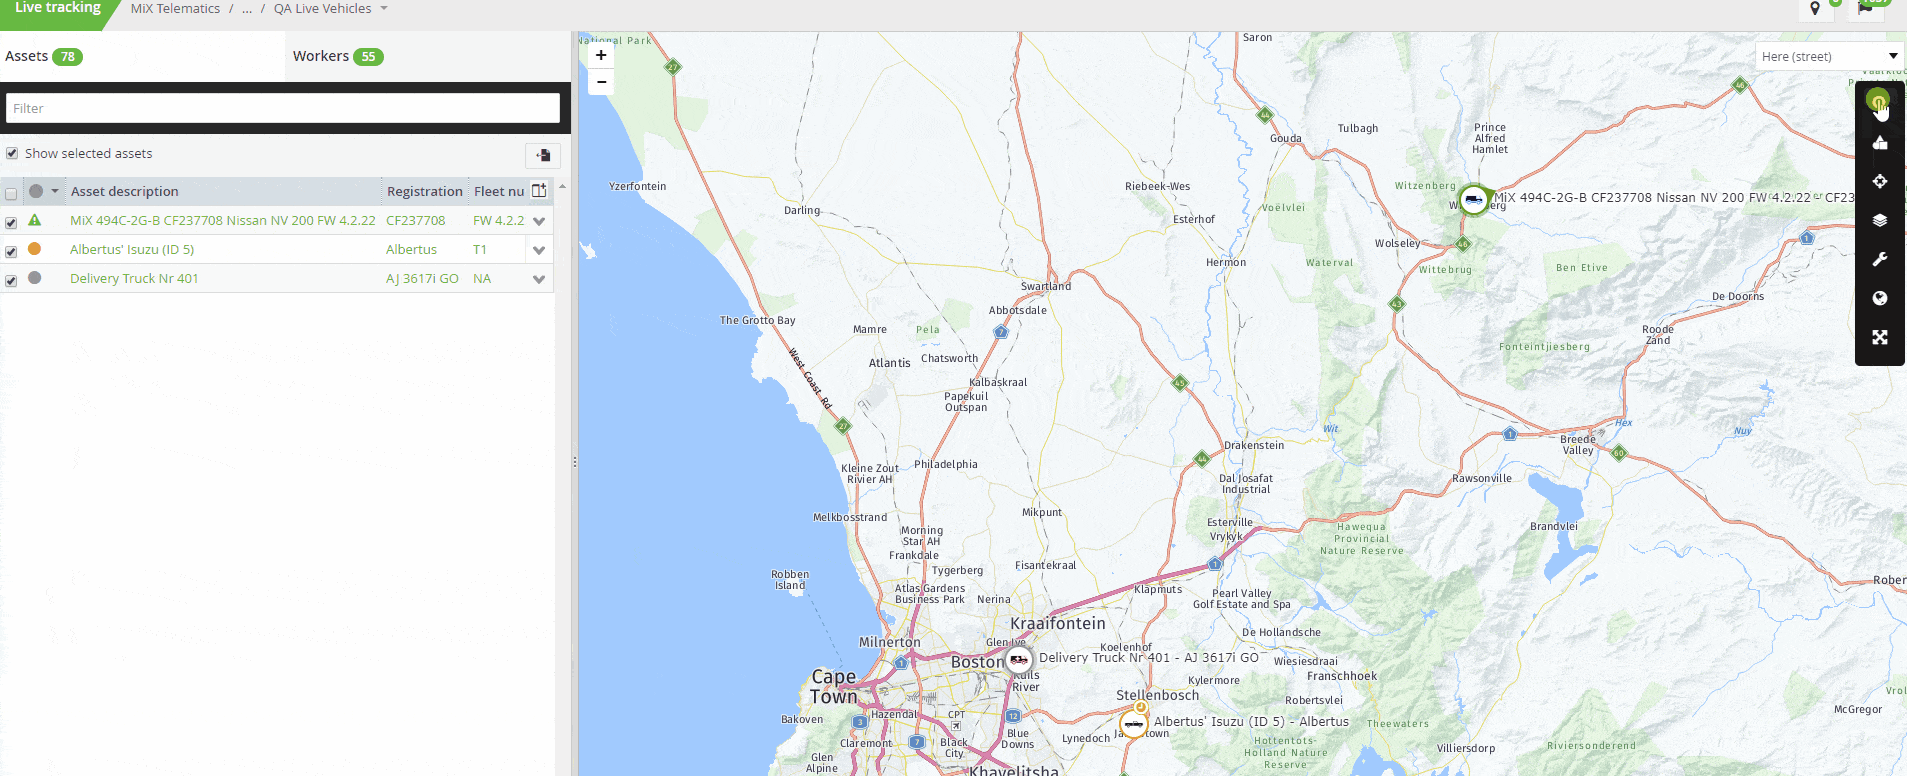
Task: Click the orange status dot for Albertus' Isuzu
Action: (35, 249)
